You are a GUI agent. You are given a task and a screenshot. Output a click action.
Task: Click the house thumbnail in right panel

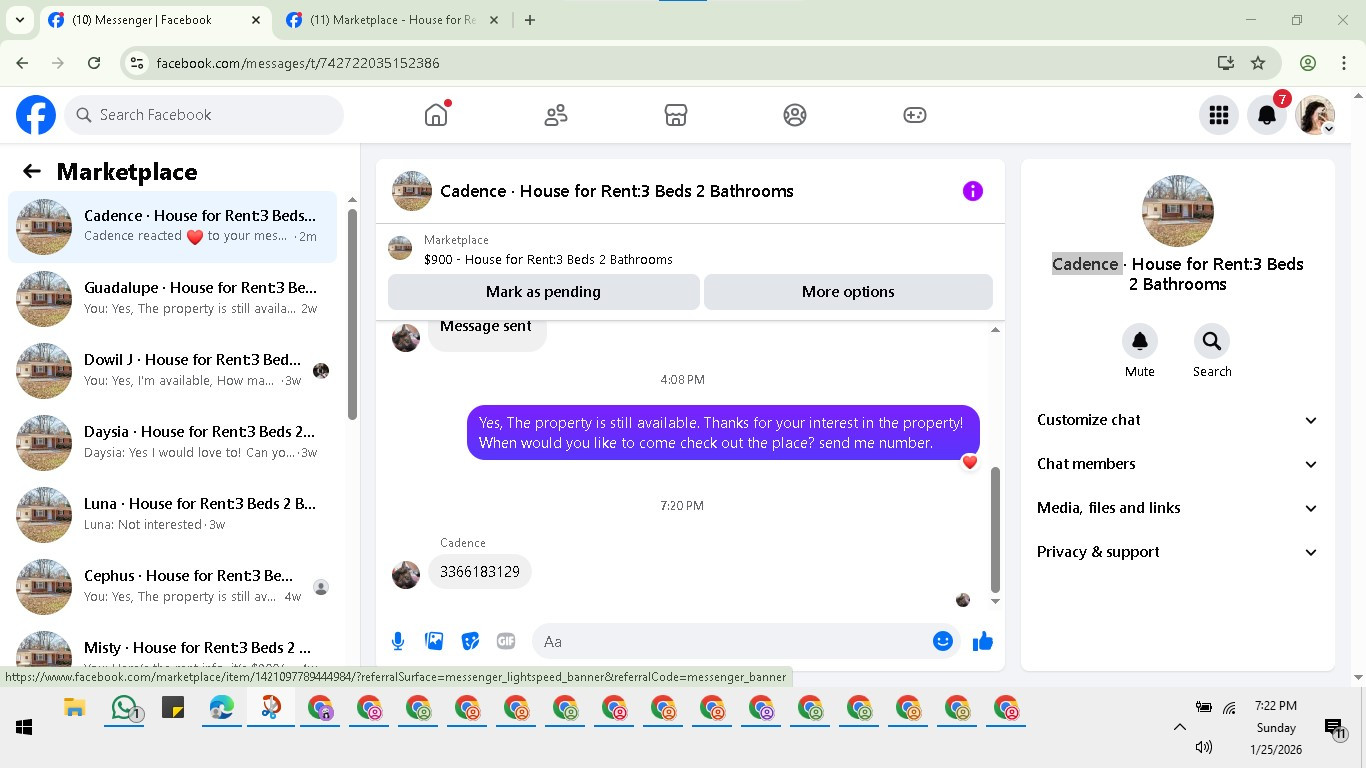[1177, 211]
